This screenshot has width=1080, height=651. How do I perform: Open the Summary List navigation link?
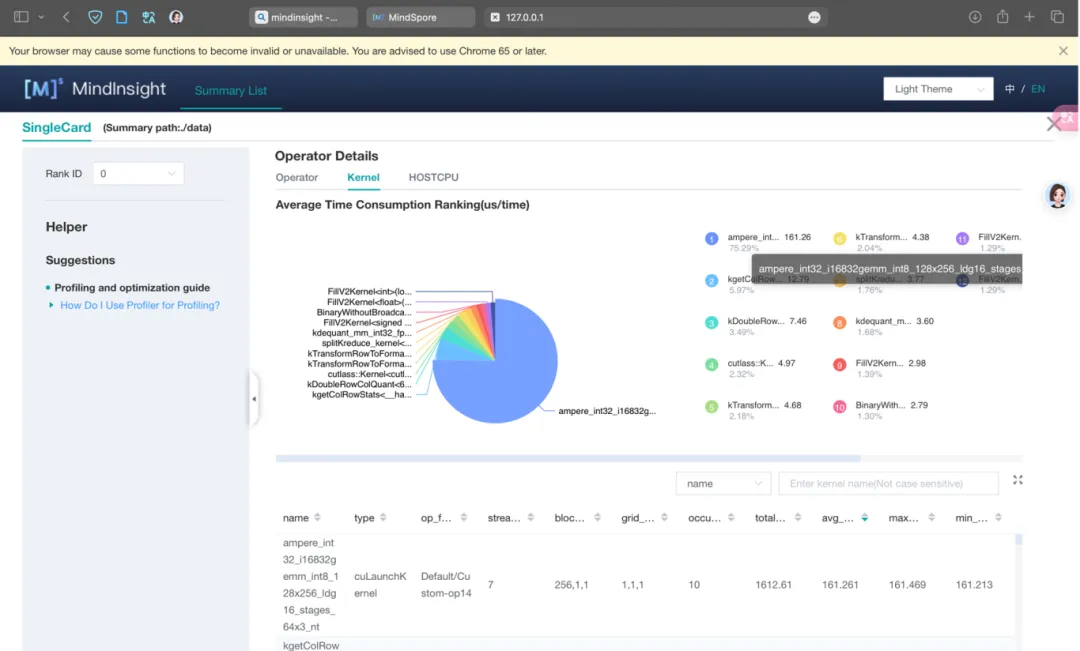(230, 91)
